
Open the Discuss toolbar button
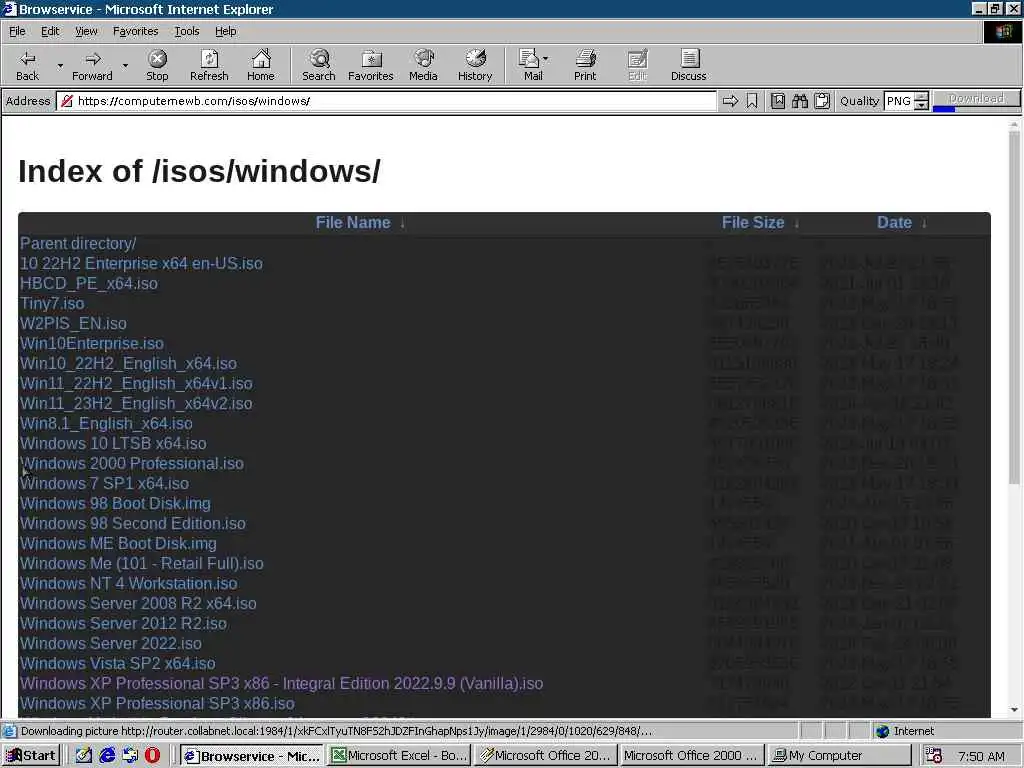[x=688, y=65]
